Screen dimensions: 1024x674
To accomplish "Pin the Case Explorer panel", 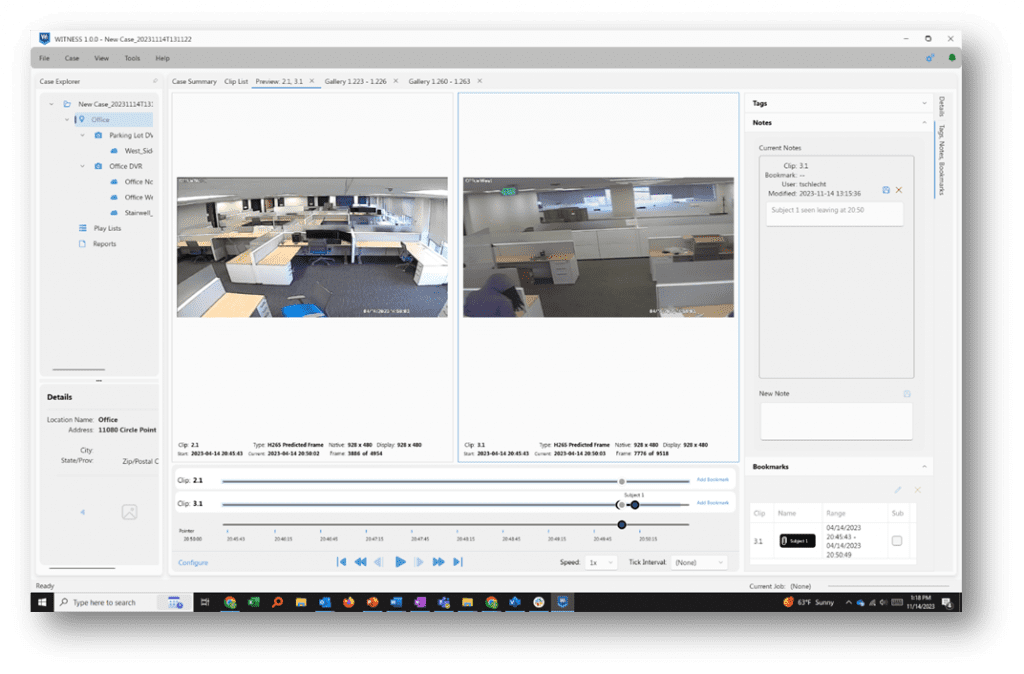I will 155,81.
